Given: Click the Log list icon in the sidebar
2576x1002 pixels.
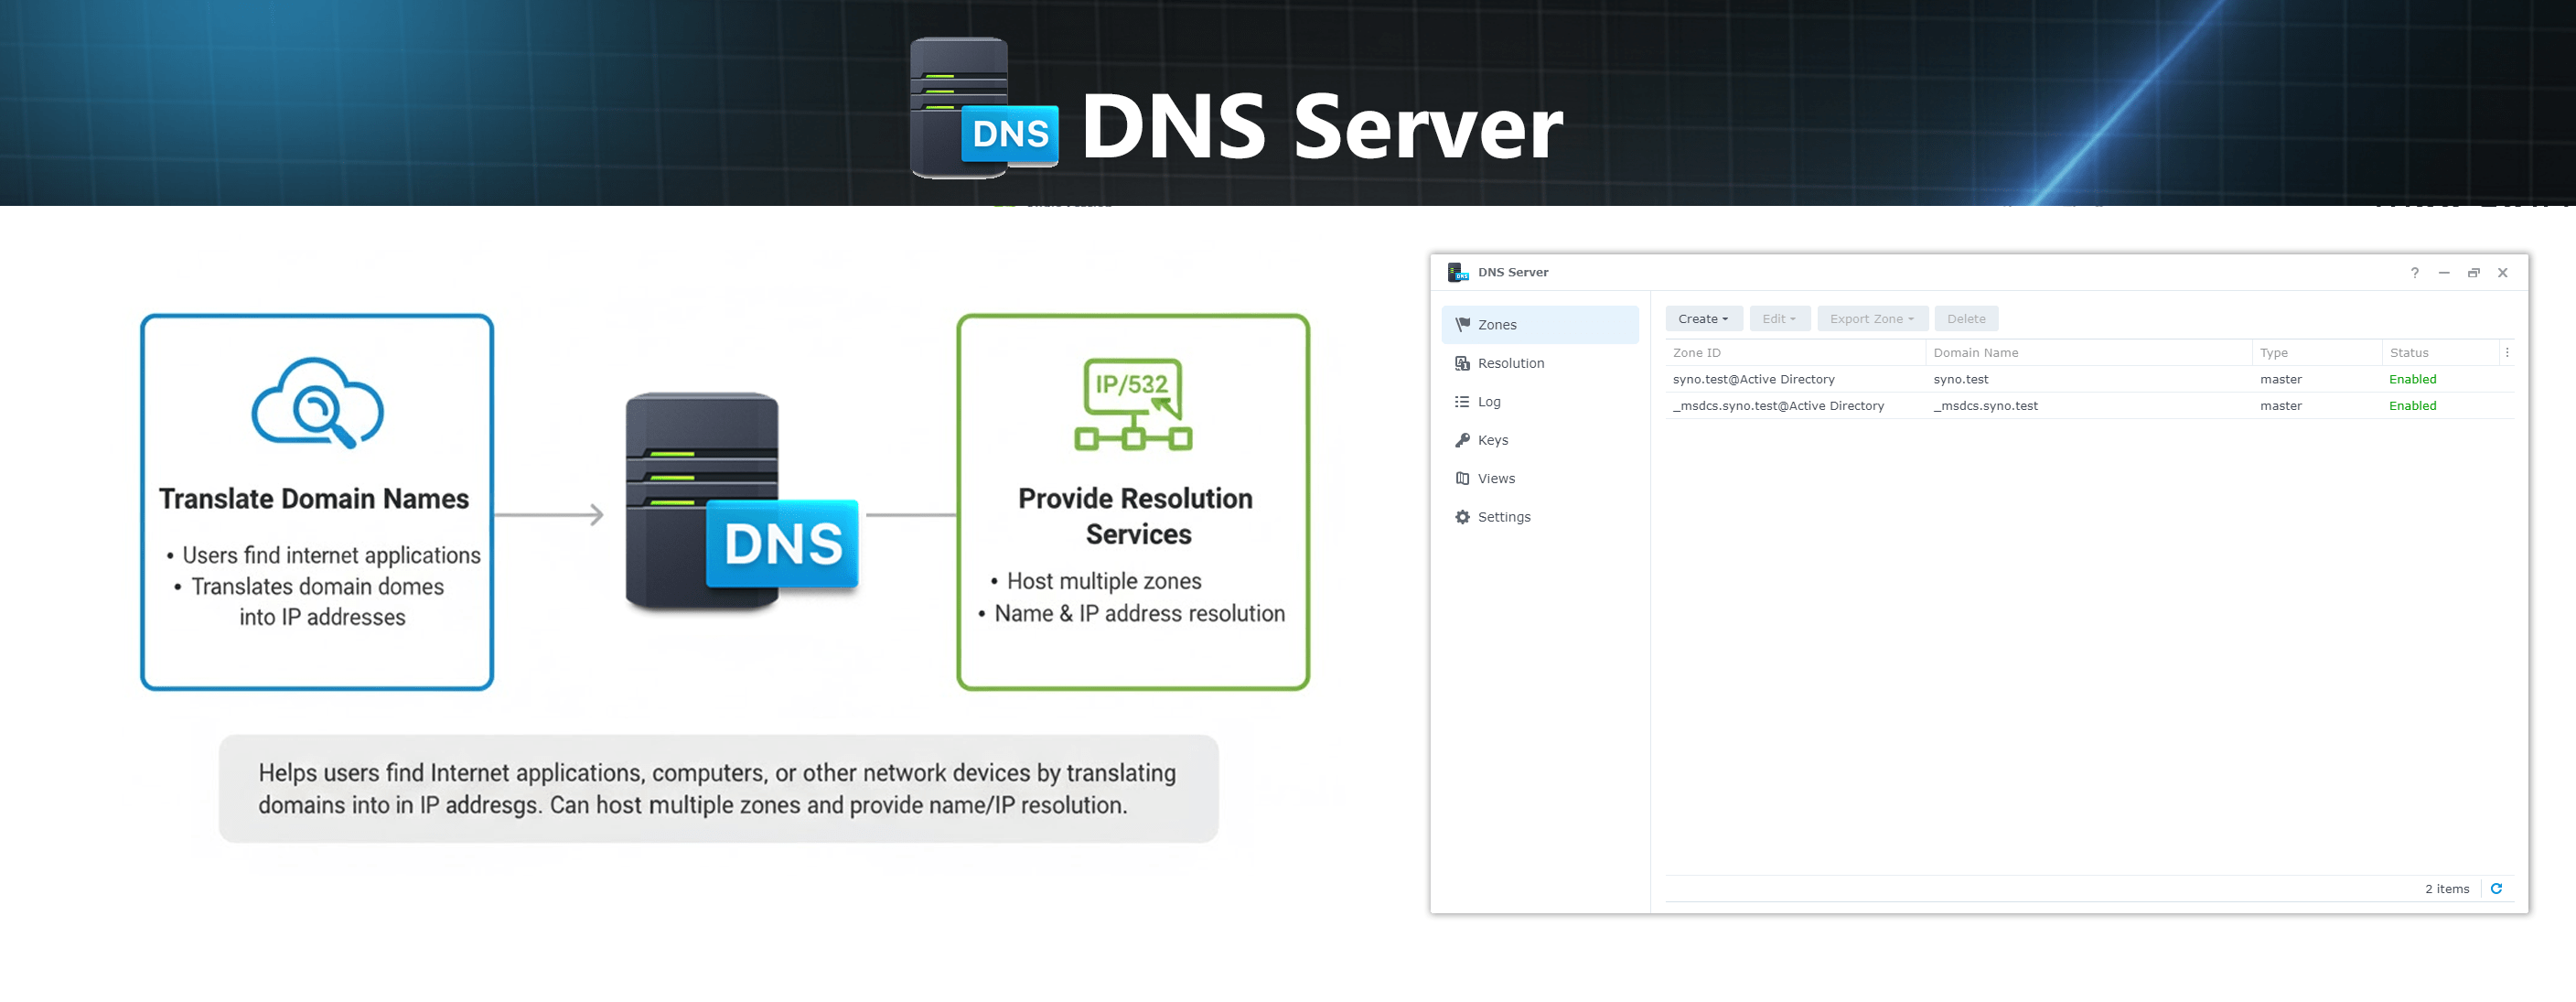Looking at the screenshot, I should coord(1461,401).
